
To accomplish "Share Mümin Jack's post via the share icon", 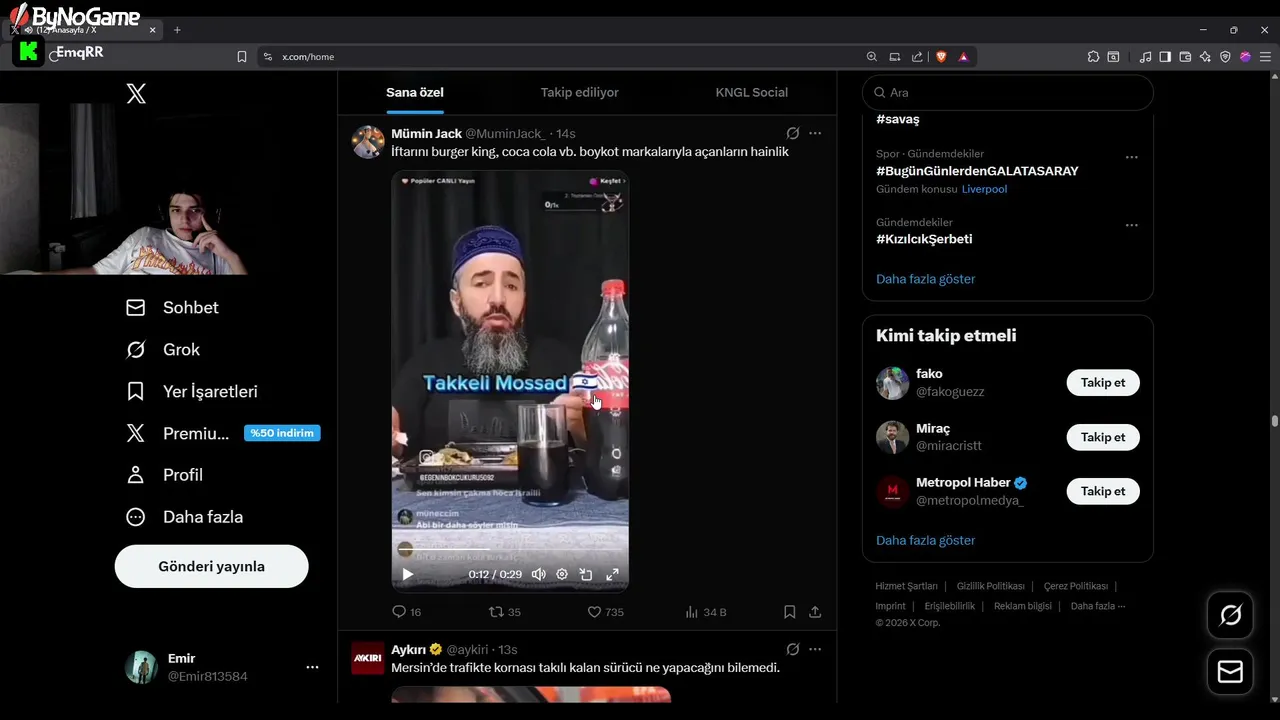I will 815,612.
